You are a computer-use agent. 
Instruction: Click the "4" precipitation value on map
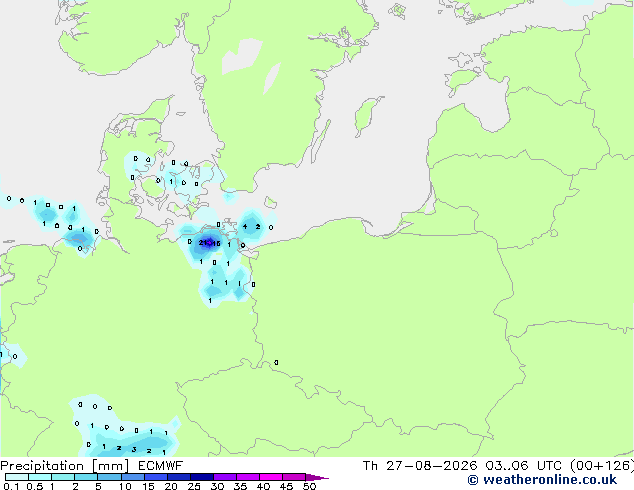[245, 226]
